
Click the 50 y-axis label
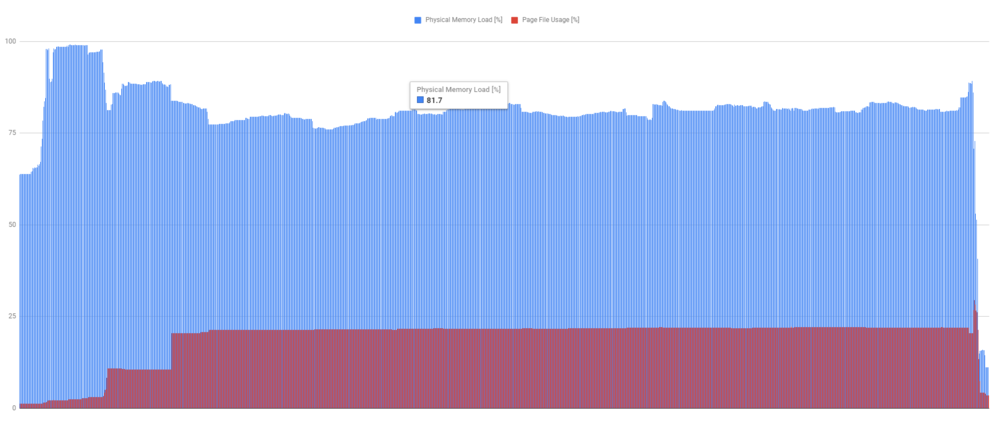(11, 225)
